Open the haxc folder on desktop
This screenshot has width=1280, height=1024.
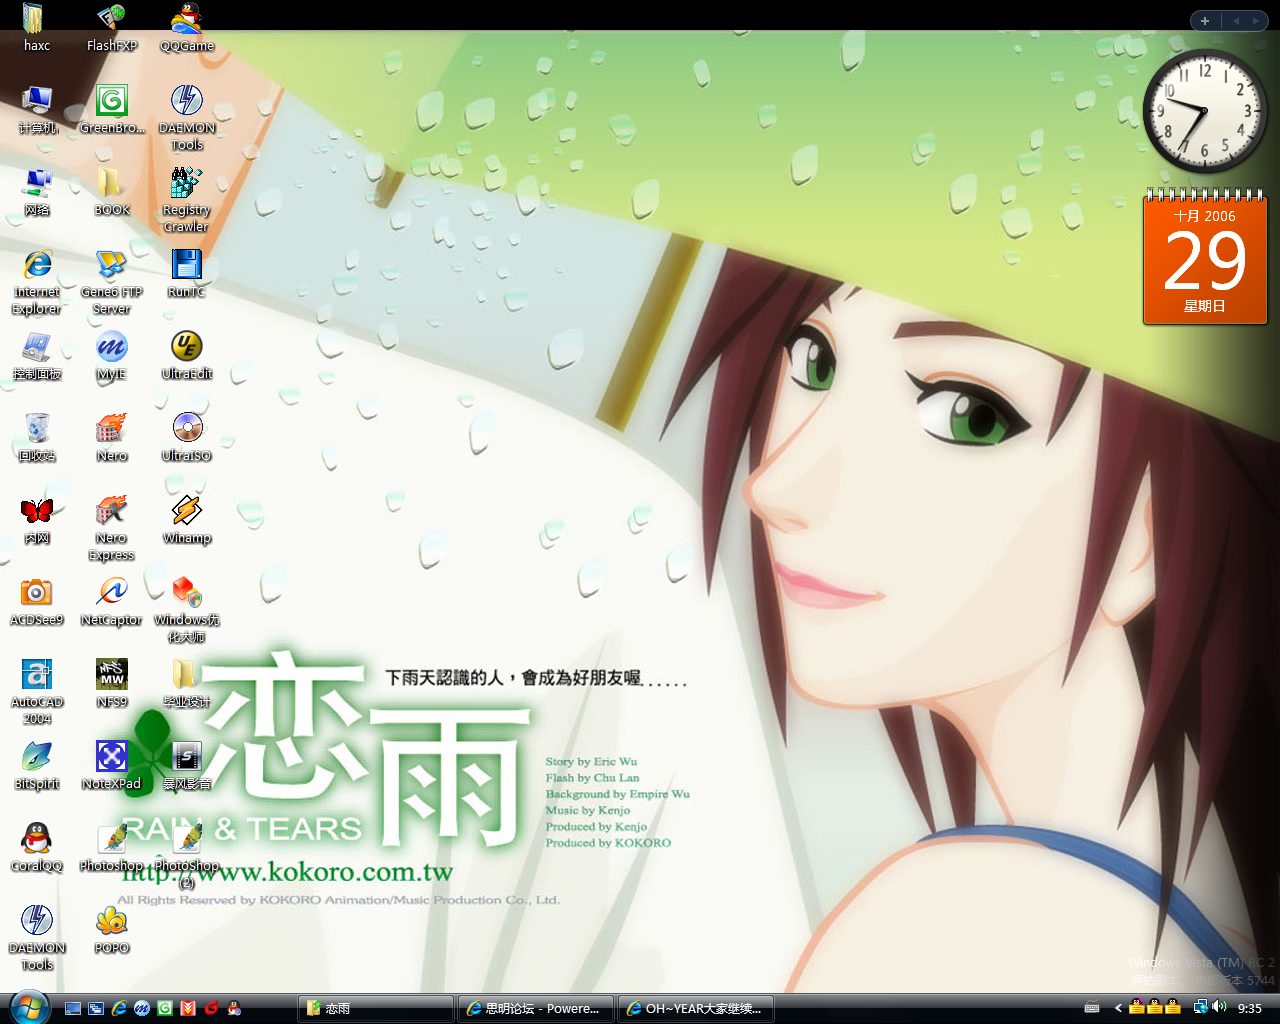(x=36, y=28)
